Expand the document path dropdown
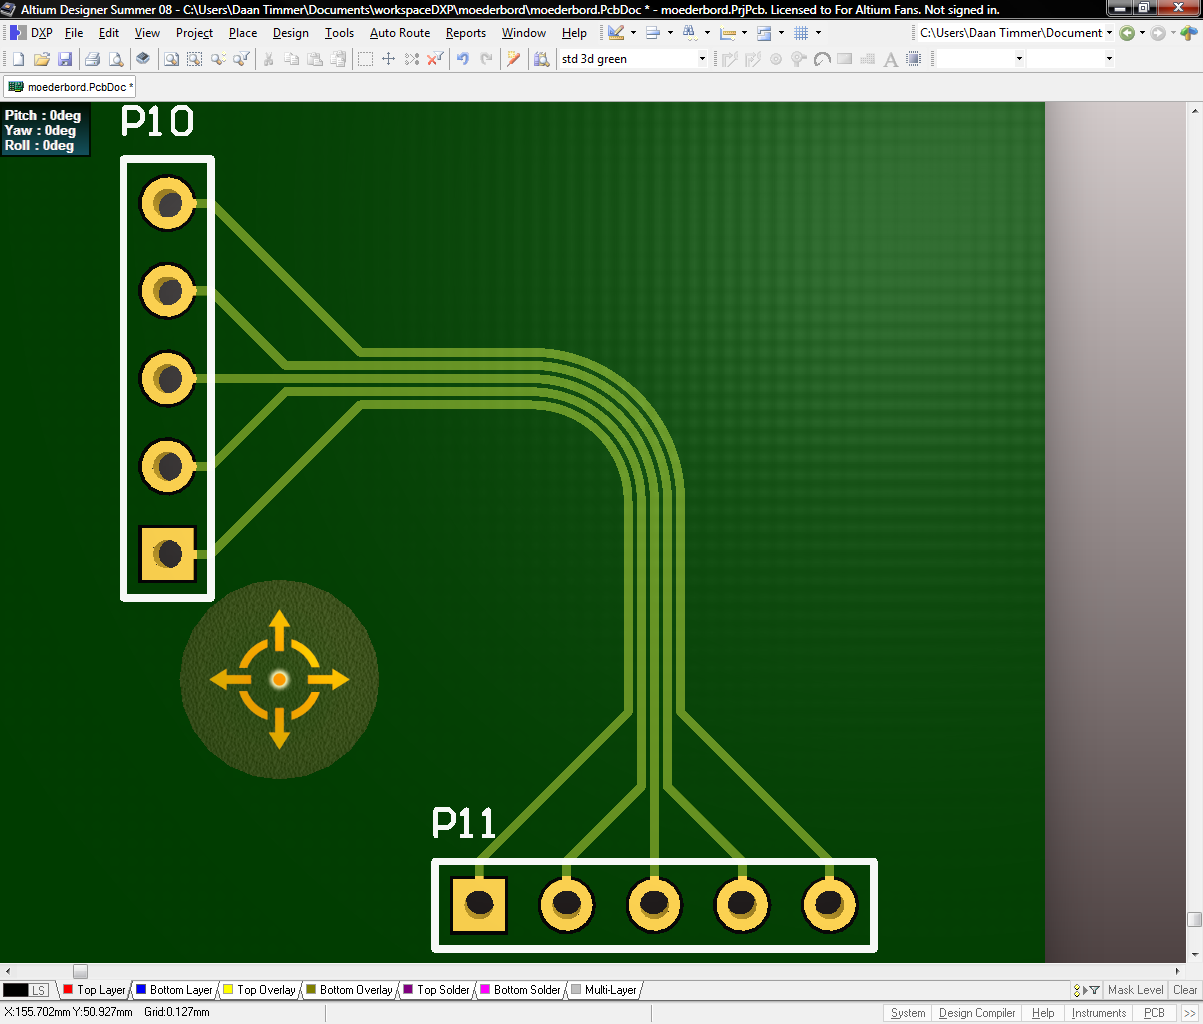This screenshot has width=1203, height=1024. tap(1109, 33)
